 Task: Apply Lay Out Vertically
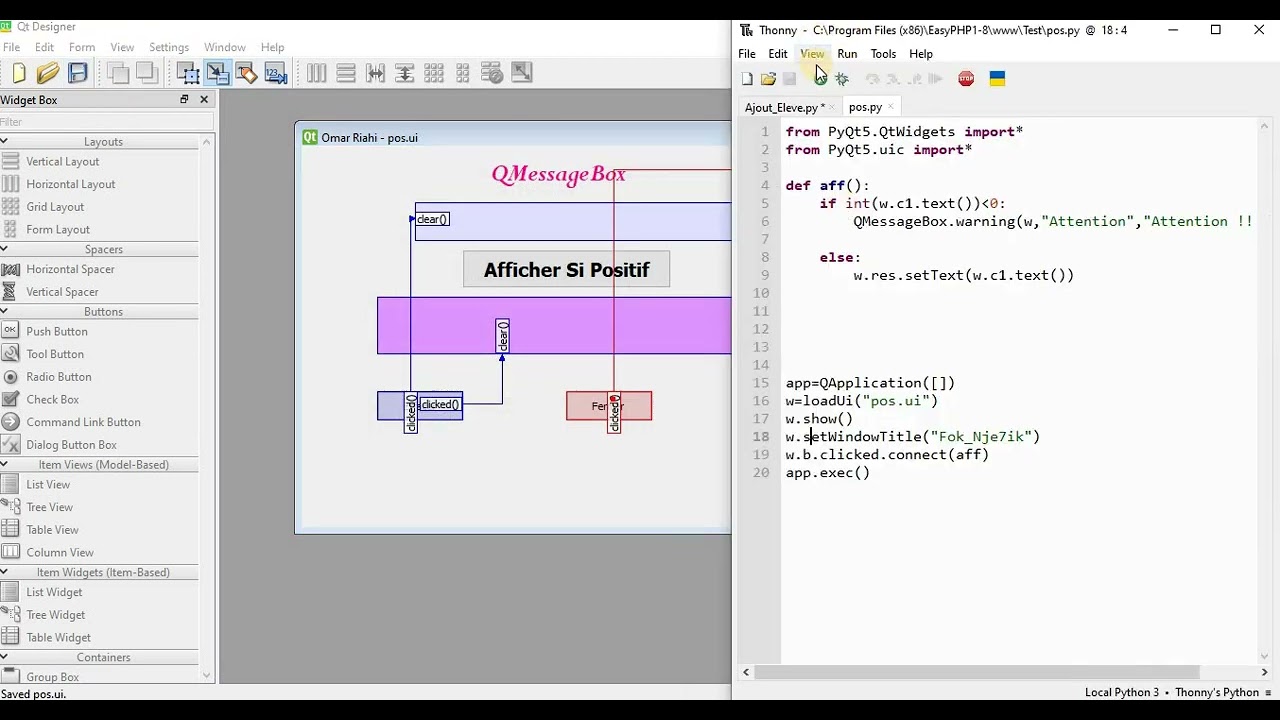tap(346, 72)
